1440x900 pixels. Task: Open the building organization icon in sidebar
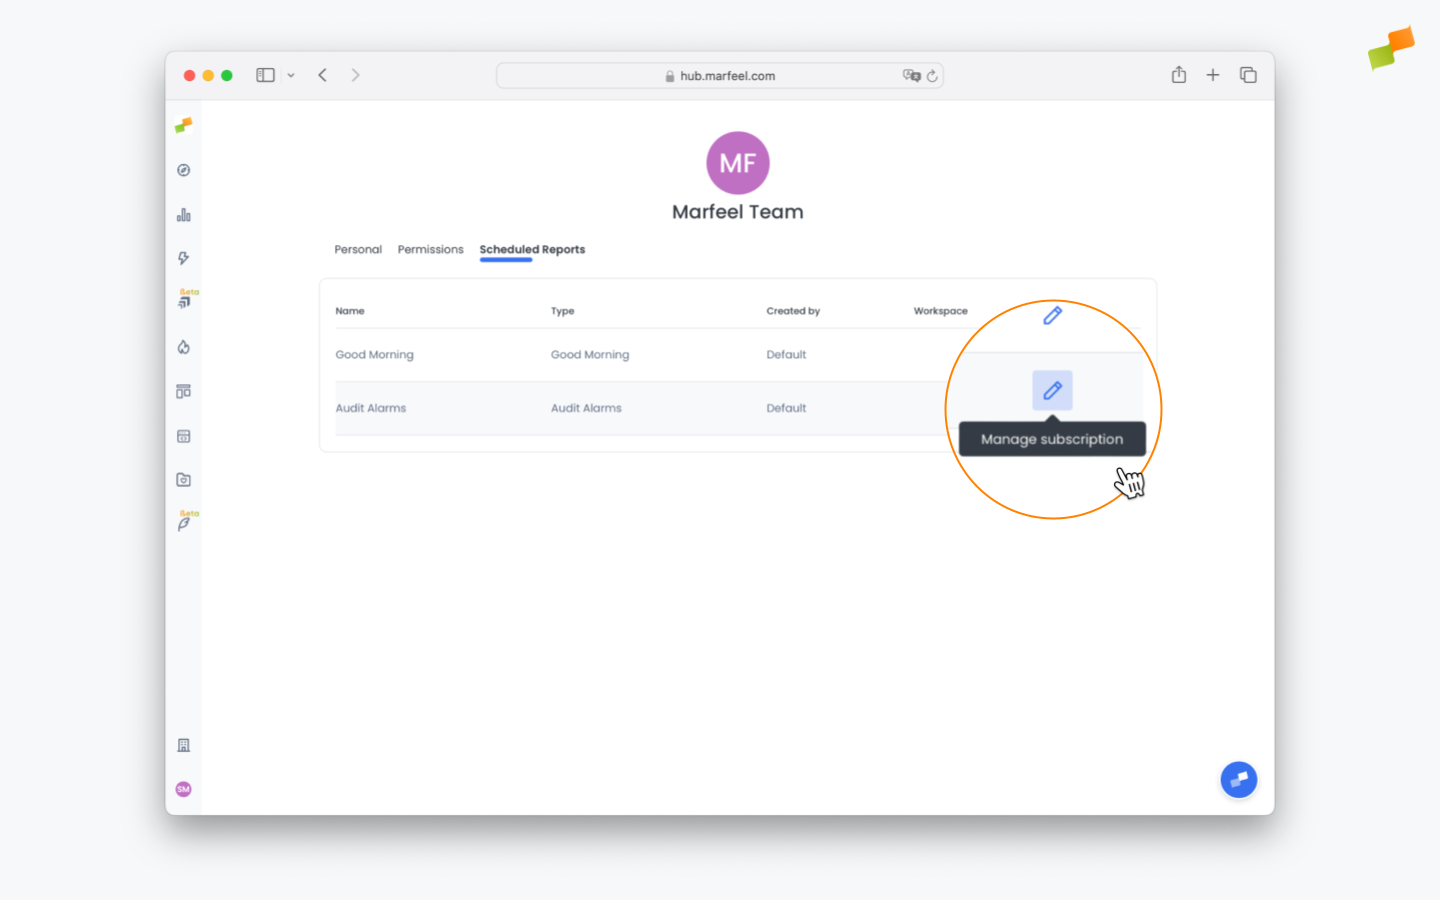click(183, 745)
